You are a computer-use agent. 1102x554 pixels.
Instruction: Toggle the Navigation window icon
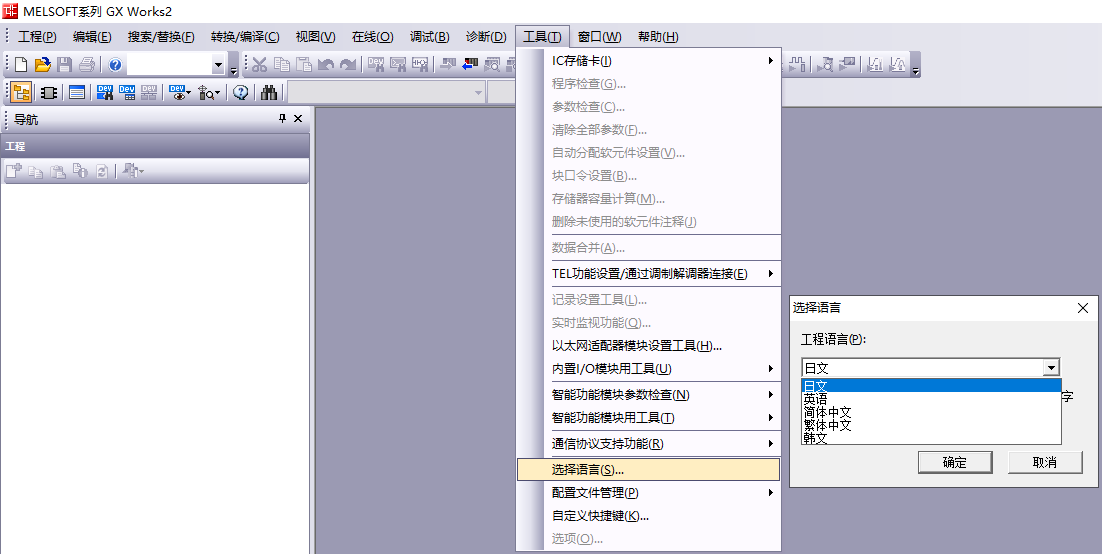click(21, 93)
